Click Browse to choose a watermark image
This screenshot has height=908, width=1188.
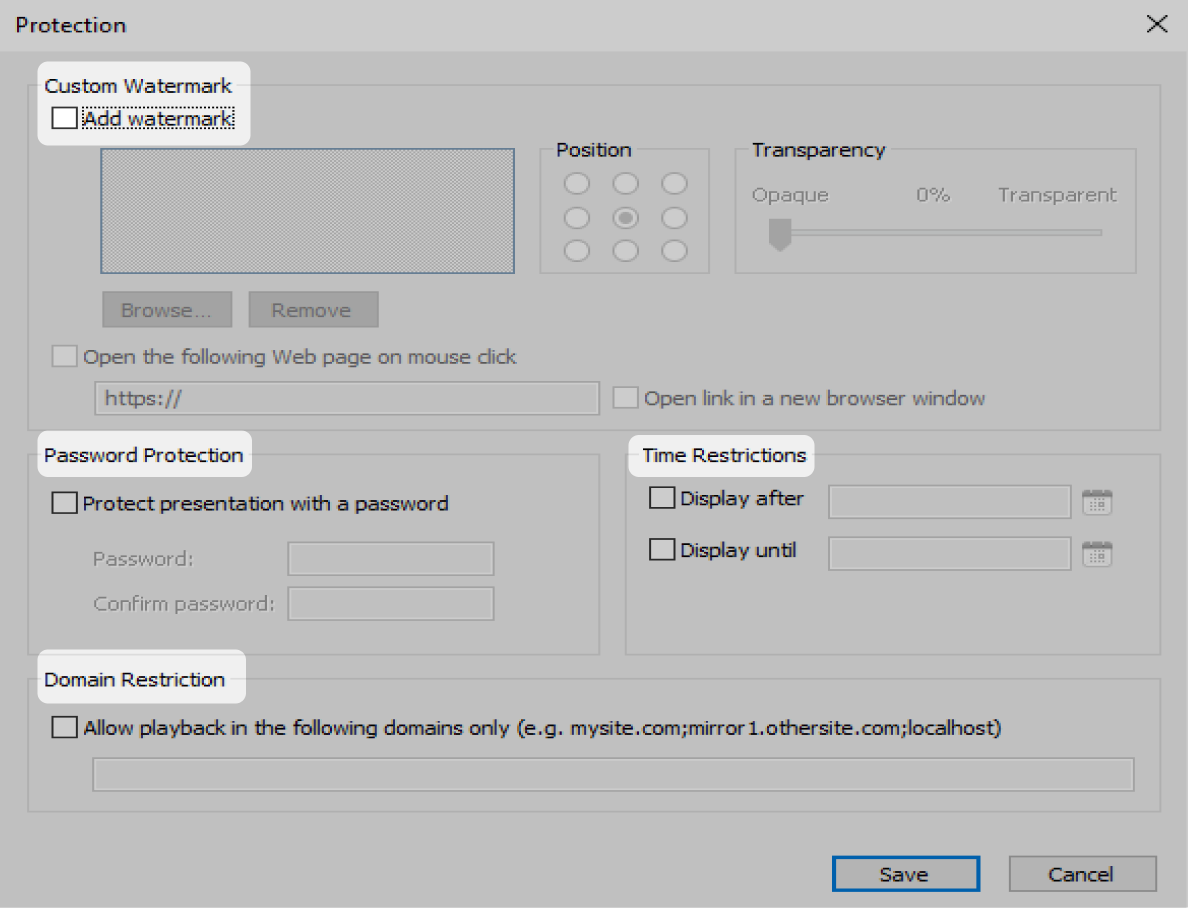tap(166, 309)
